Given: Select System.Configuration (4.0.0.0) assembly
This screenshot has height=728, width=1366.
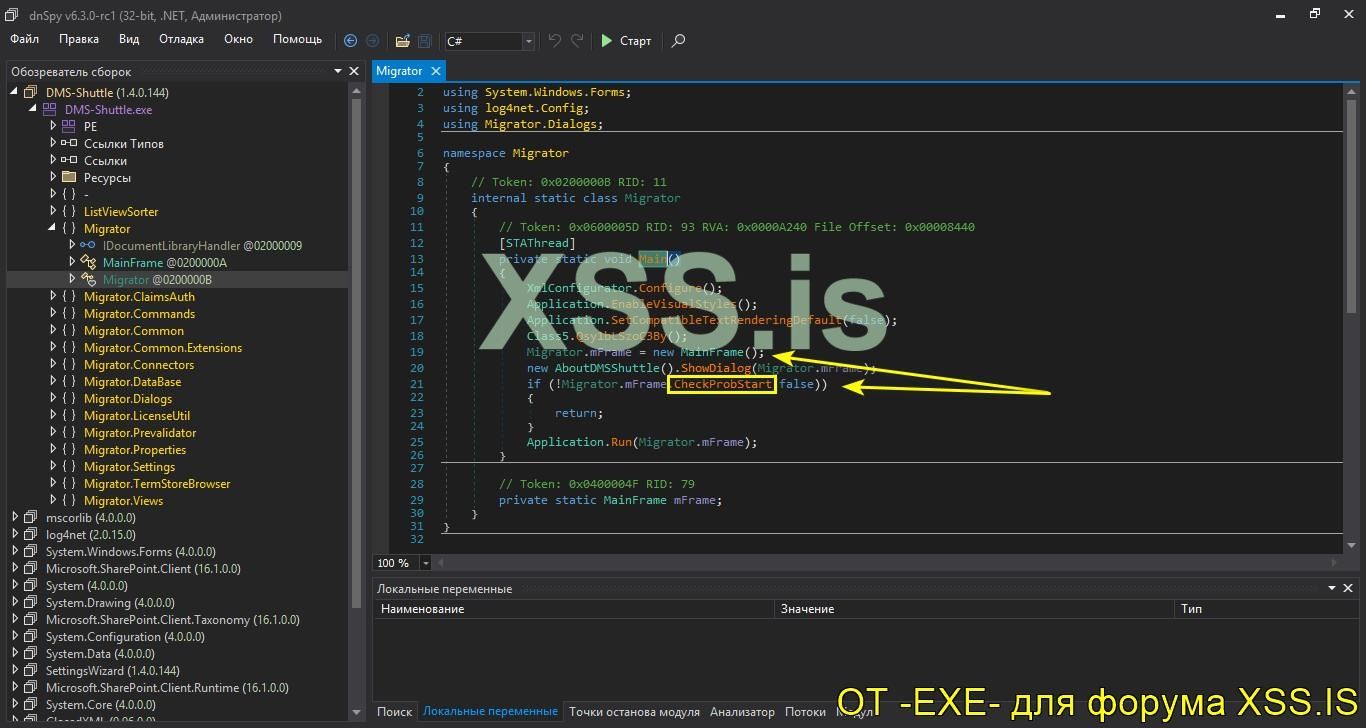Looking at the screenshot, I should (125, 637).
